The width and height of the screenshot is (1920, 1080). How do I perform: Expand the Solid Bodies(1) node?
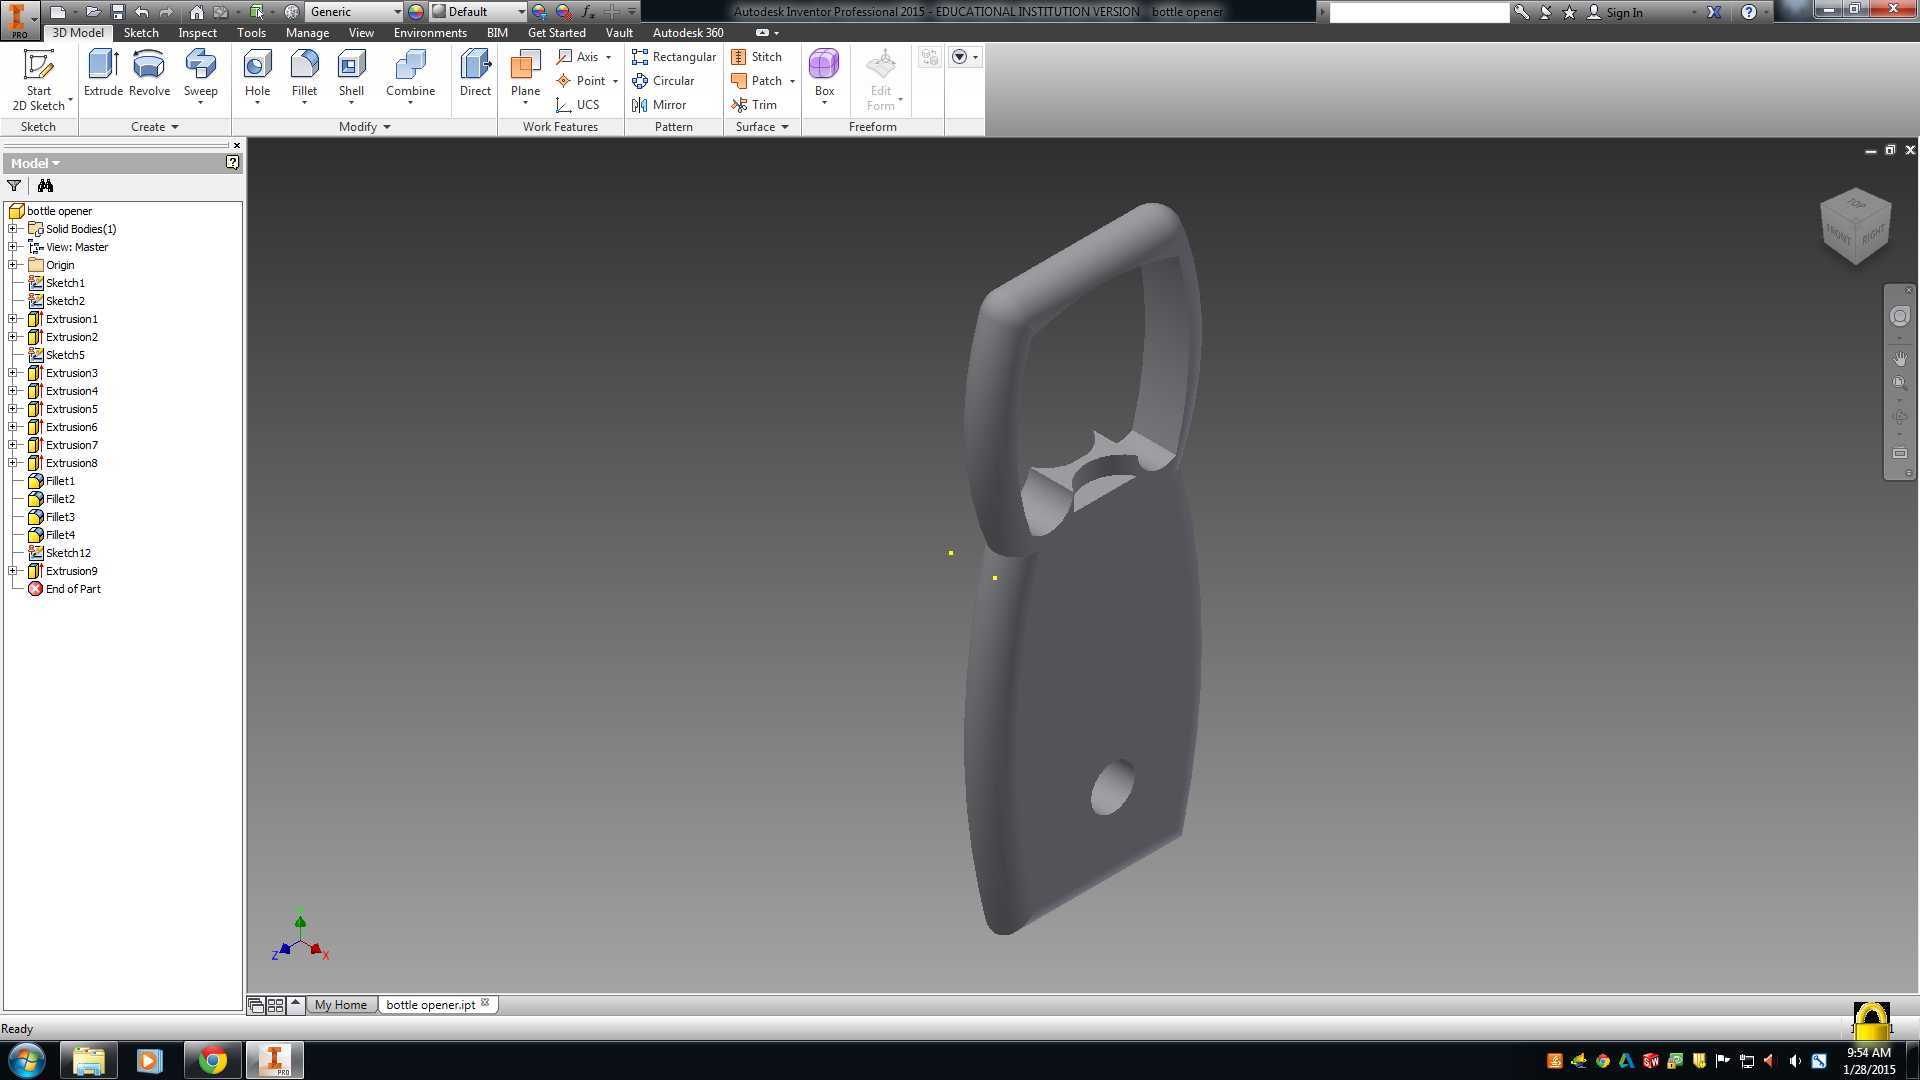13,229
